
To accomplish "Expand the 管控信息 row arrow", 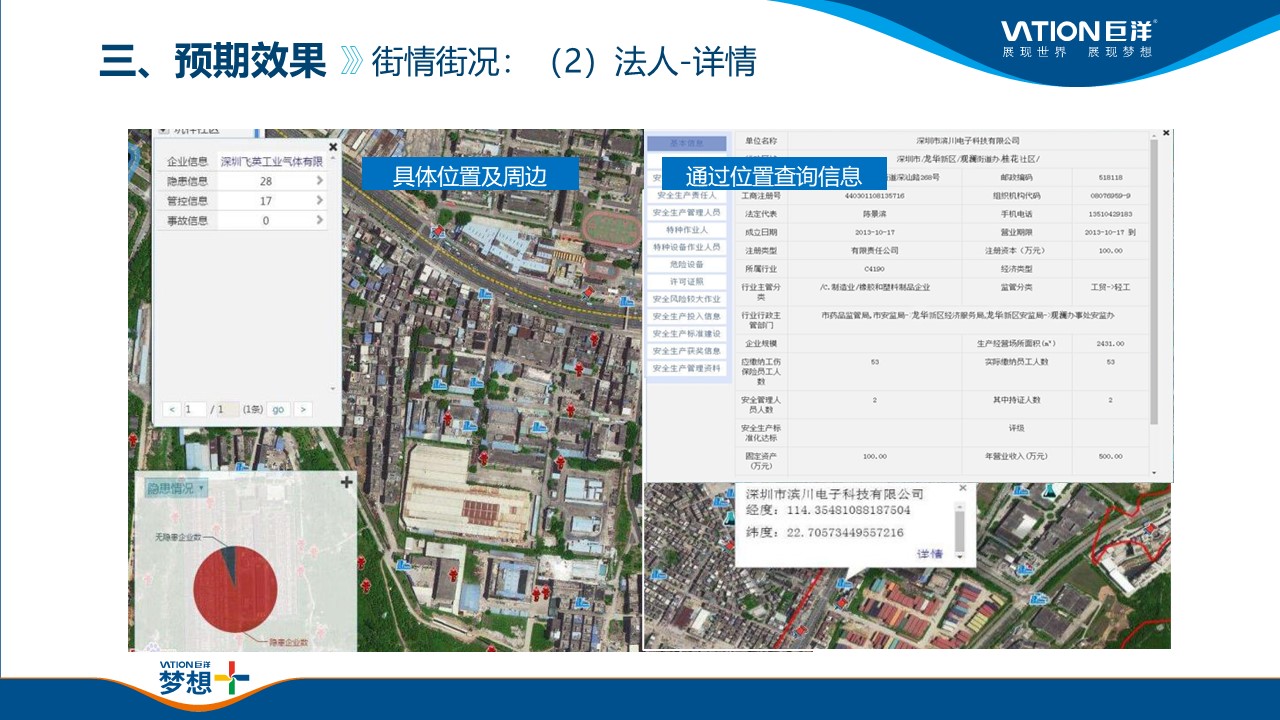I will (320, 200).
